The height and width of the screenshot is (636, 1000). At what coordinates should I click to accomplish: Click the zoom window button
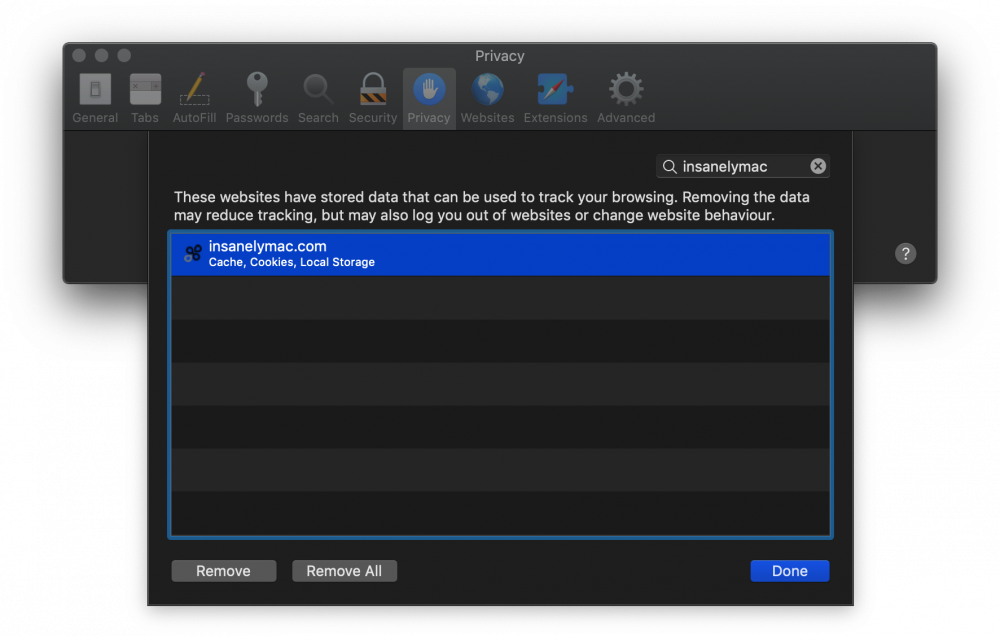pyautogui.click(x=124, y=55)
